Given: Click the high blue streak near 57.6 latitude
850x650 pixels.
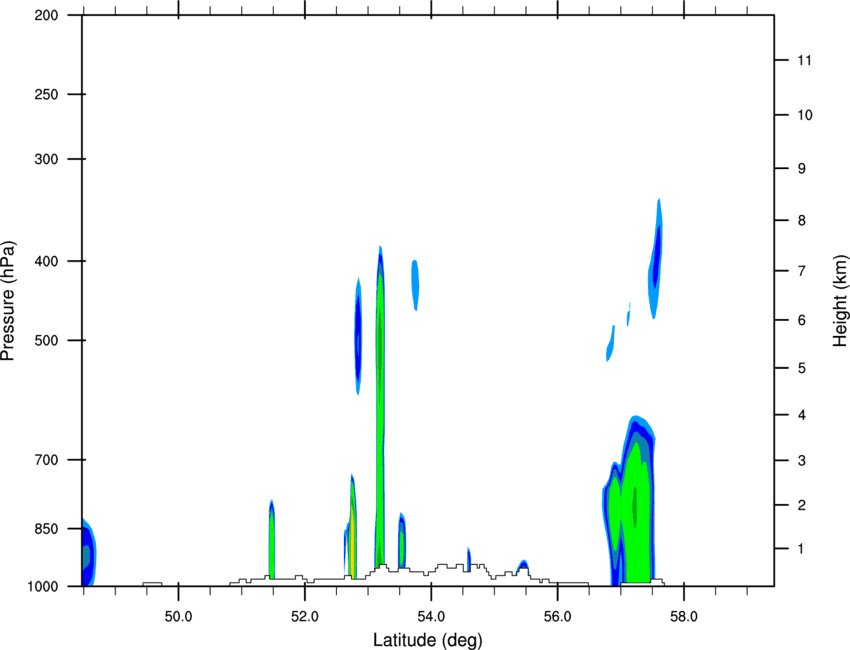Looking at the screenshot, I should pyautogui.click(x=656, y=259).
